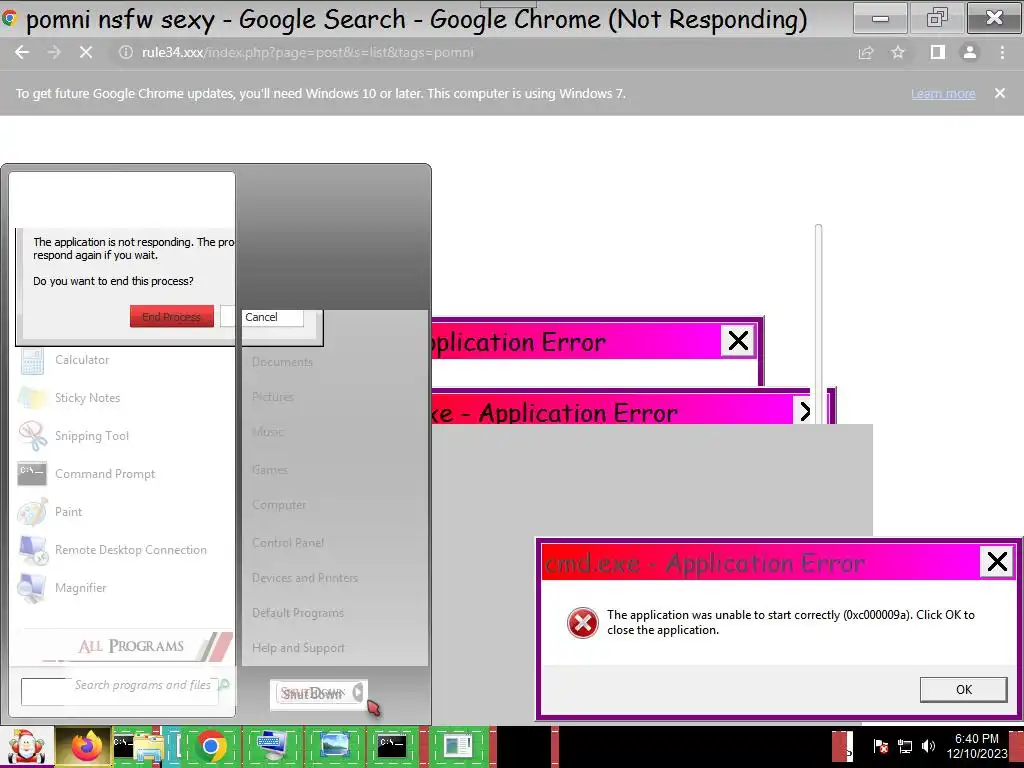Click Paint palette icon

click(32, 512)
